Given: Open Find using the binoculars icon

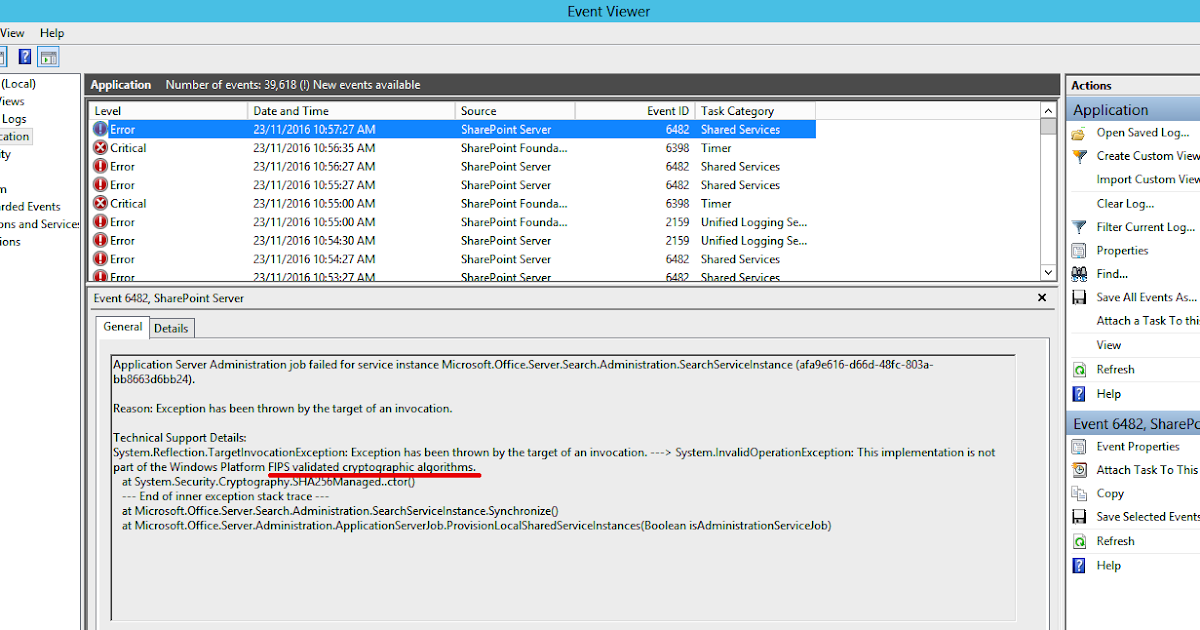Looking at the screenshot, I should click(1079, 273).
